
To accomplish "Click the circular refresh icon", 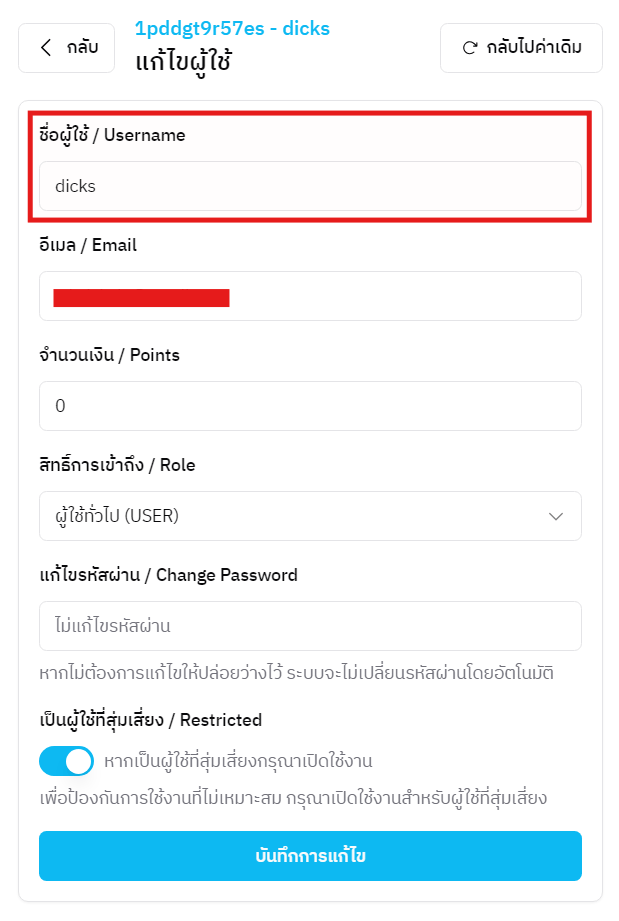I will click(469, 48).
